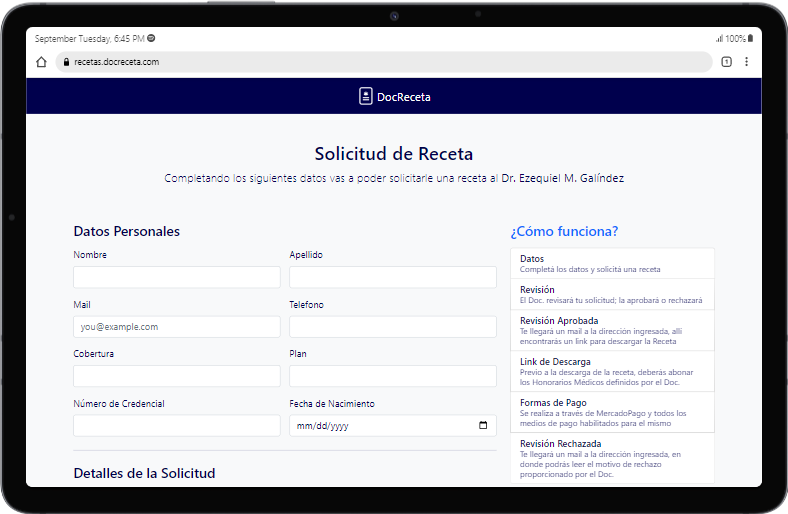Focus the Número de Credencial field
Screen dimensions: 788x514
click(177, 426)
